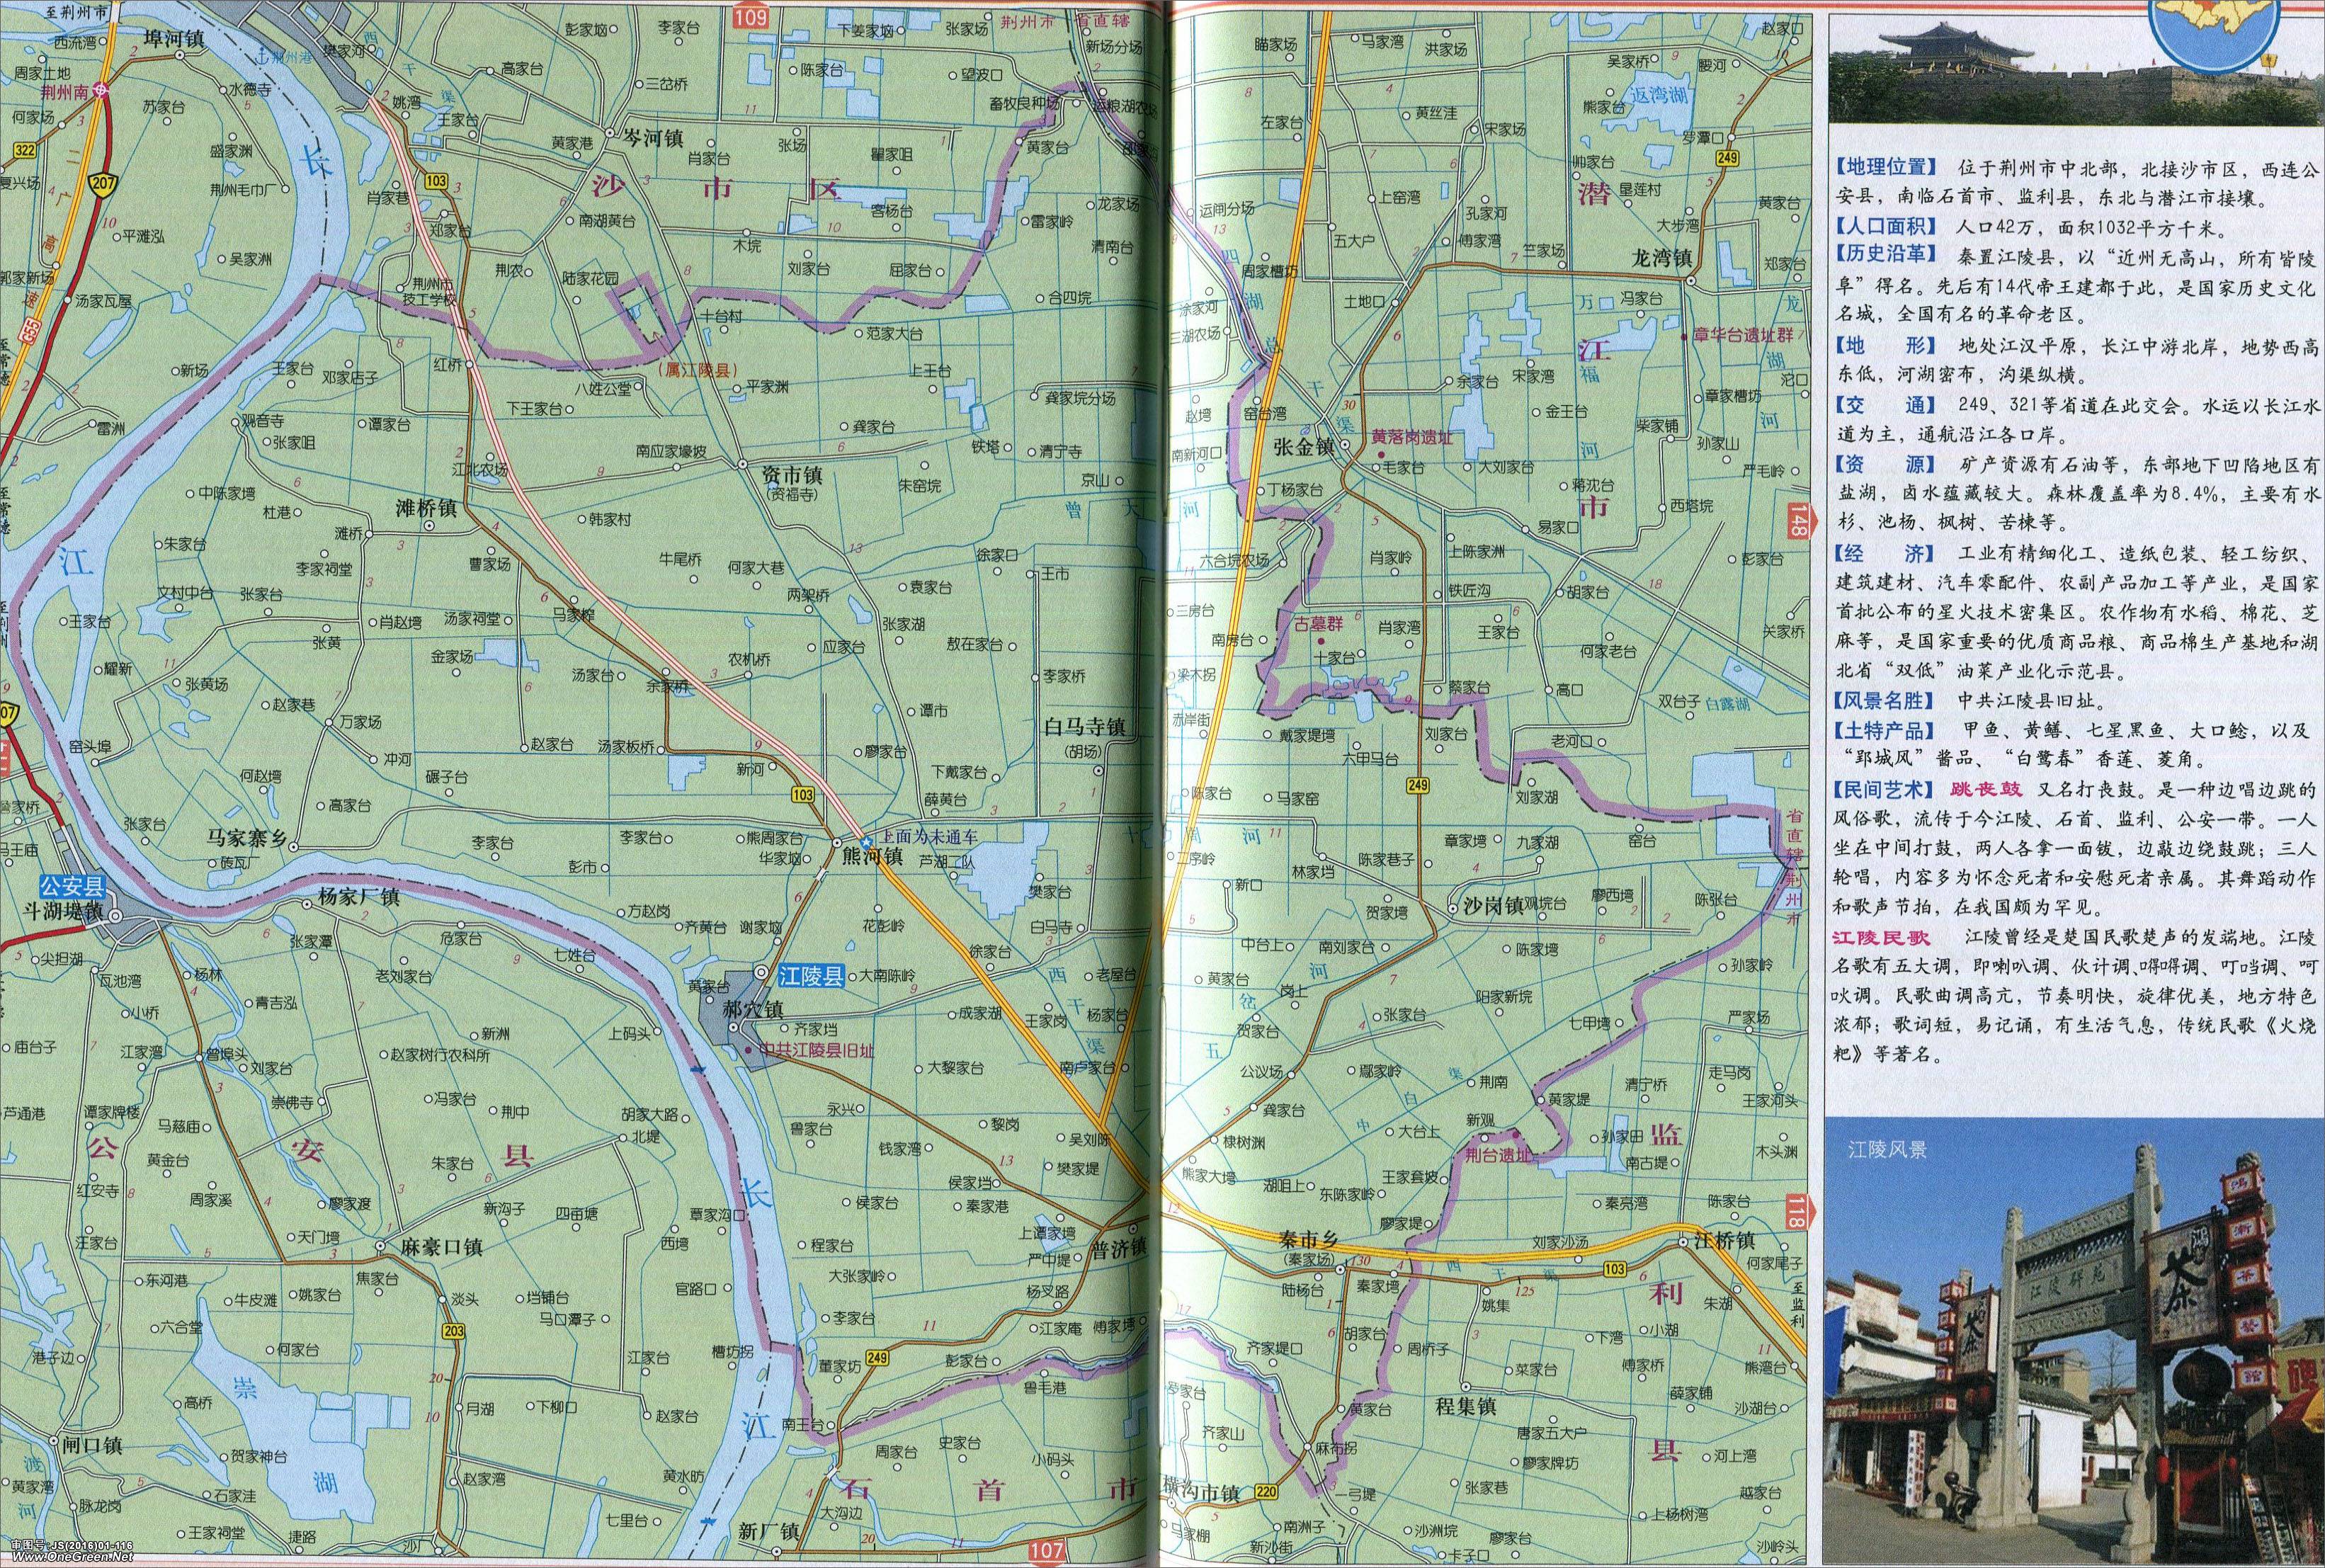Click the 荆台遗址 site label
This screenshot has width=2325, height=1568.
click(x=1497, y=1155)
